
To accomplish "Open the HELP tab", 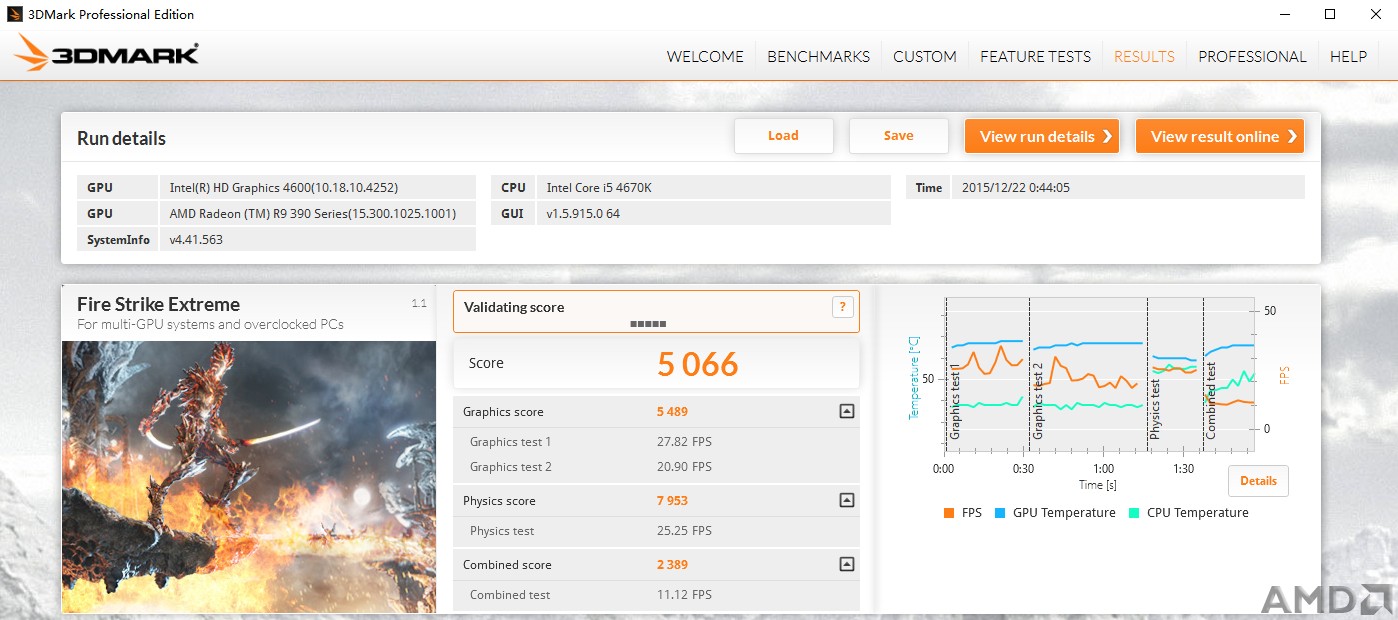I will point(1348,56).
